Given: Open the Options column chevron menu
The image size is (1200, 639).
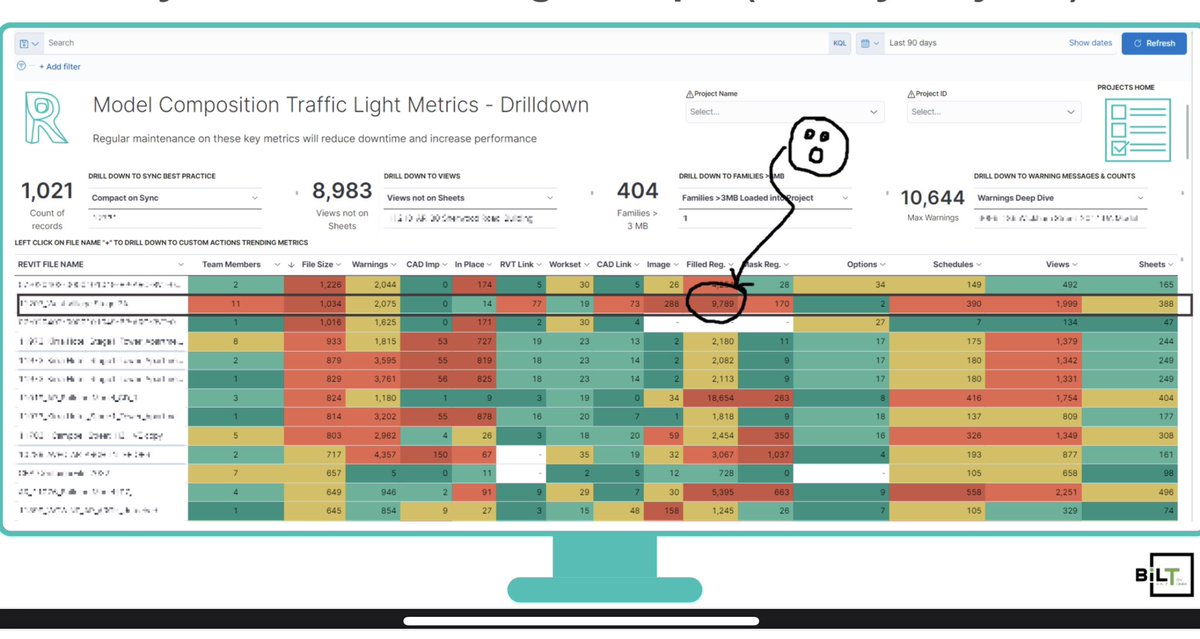Looking at the screenshot, I should [883, 265].
